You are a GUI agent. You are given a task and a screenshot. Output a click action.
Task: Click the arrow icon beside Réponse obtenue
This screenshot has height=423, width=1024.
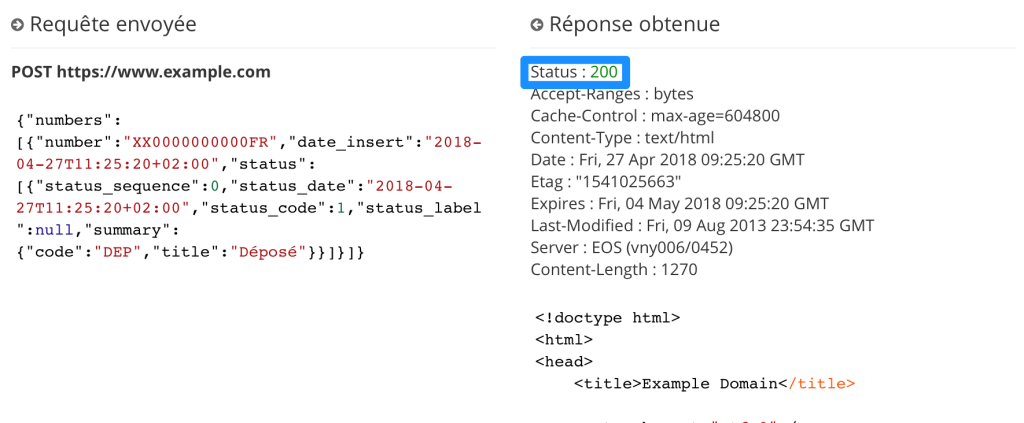point(537,25)
